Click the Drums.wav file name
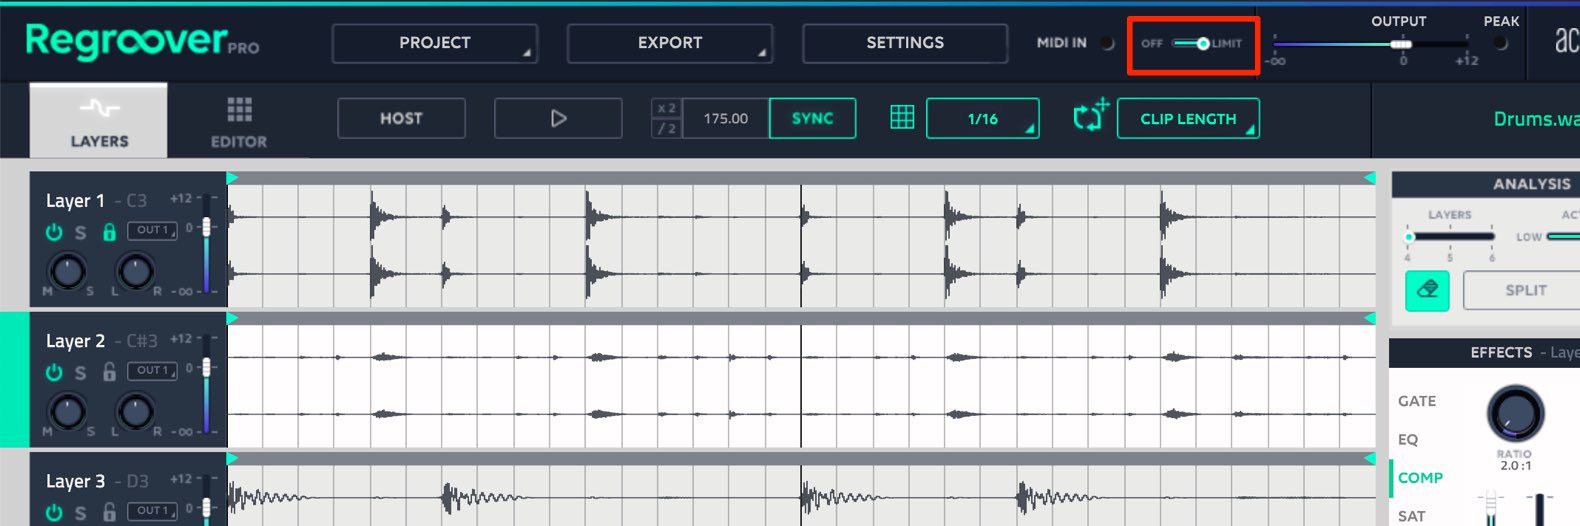Viewport: 1580px width, 526px height. (x=1536, y=119)
